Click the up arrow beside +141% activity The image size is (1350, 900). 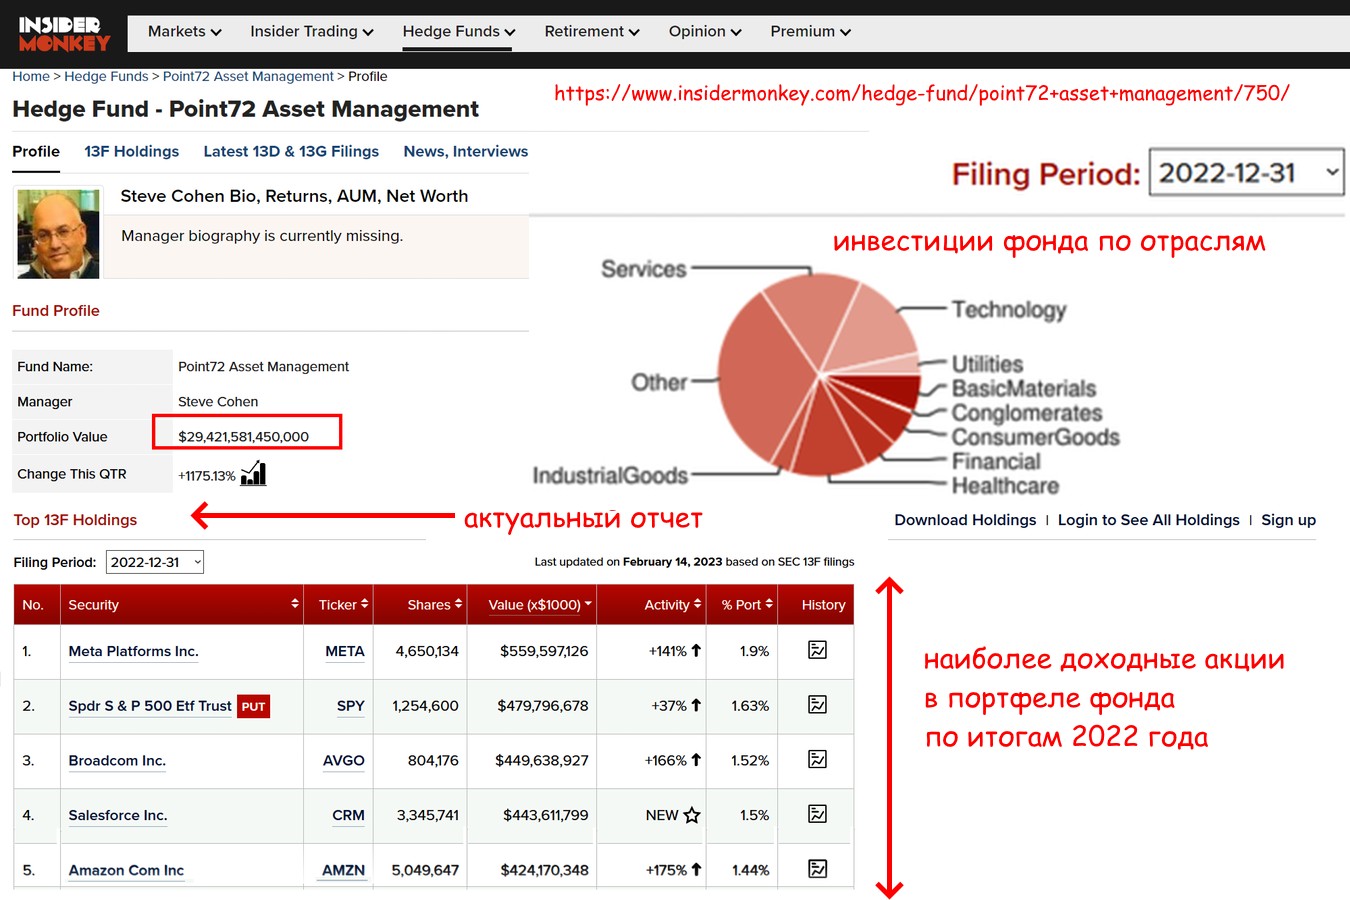(696, 650)
